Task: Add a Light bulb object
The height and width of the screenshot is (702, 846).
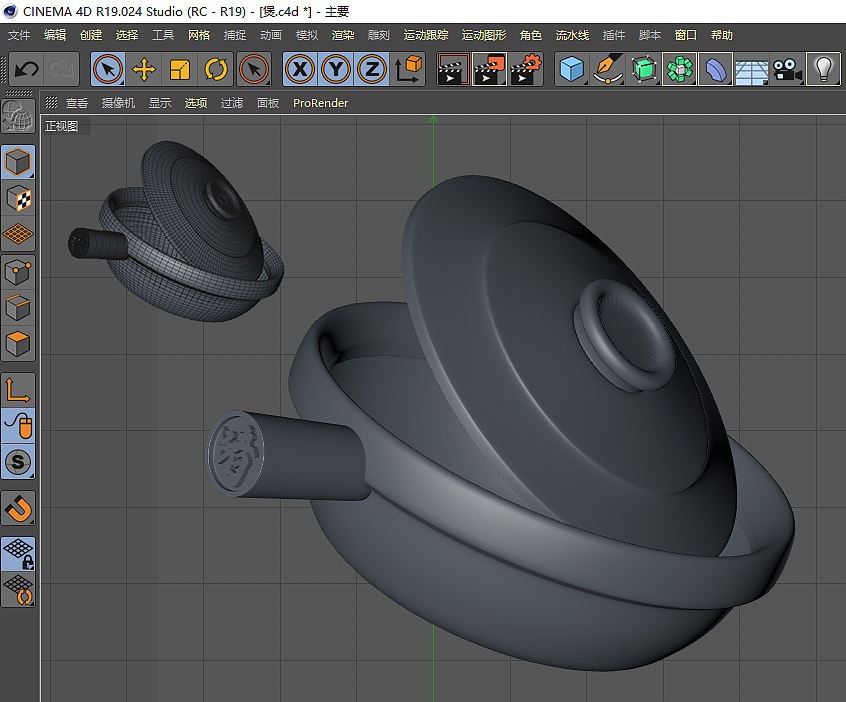Action: coord(823,69)
